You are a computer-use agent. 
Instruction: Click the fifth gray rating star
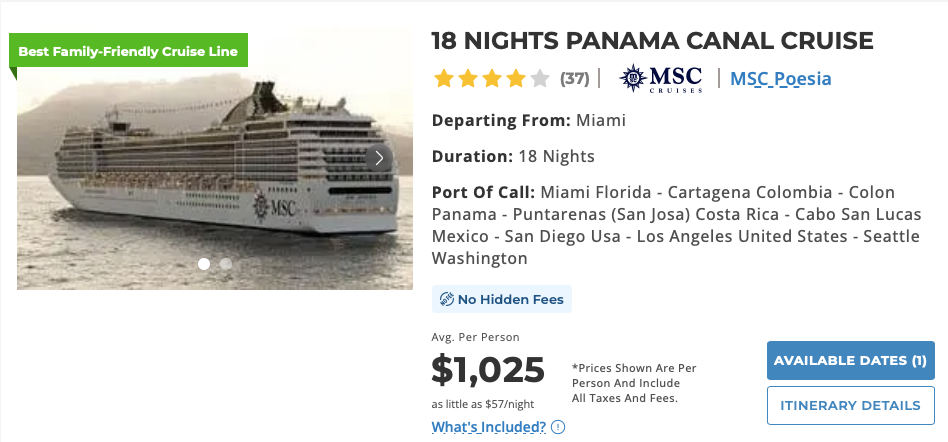coord(540,78)
